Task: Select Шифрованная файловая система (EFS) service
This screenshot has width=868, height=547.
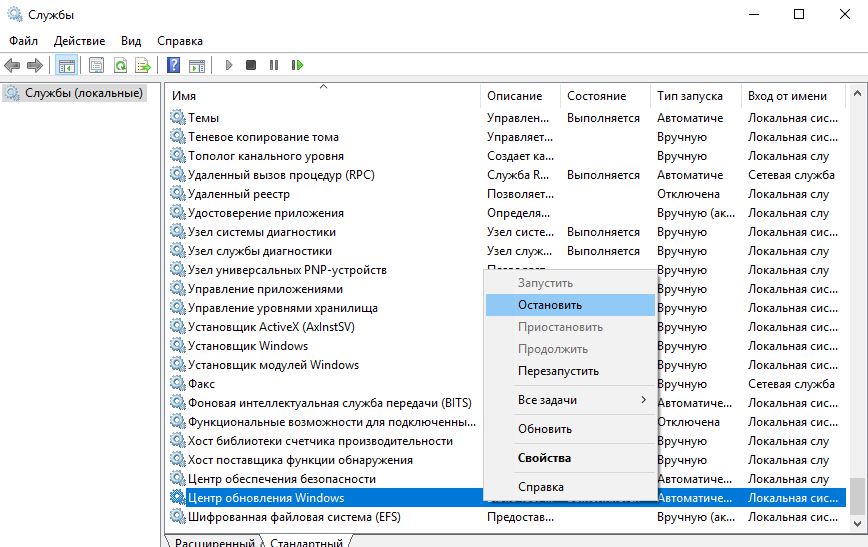Action: [x=294, y=517]
